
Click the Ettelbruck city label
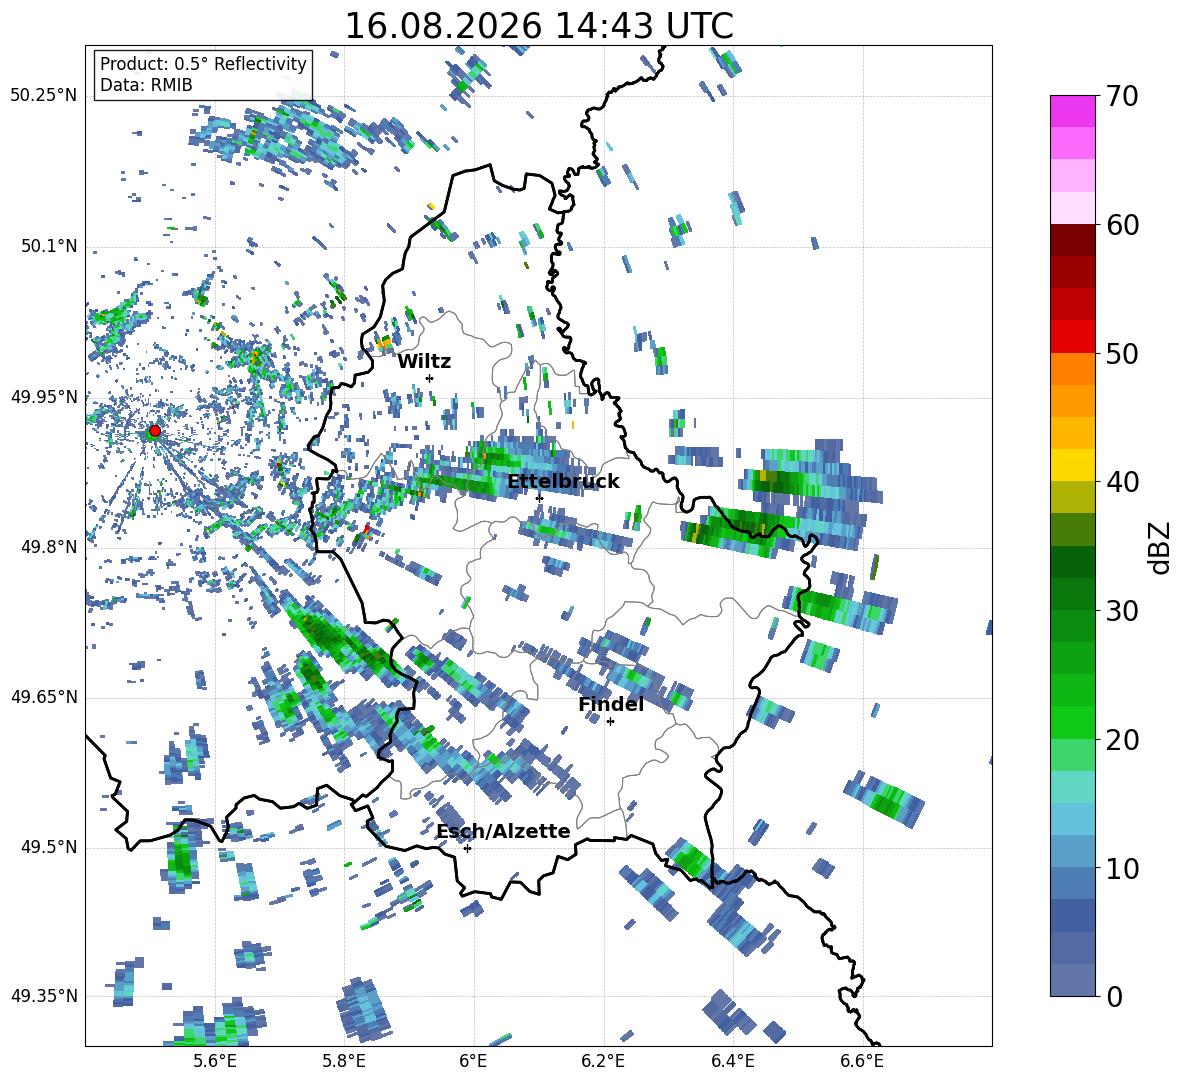click(x=563, y=482)
